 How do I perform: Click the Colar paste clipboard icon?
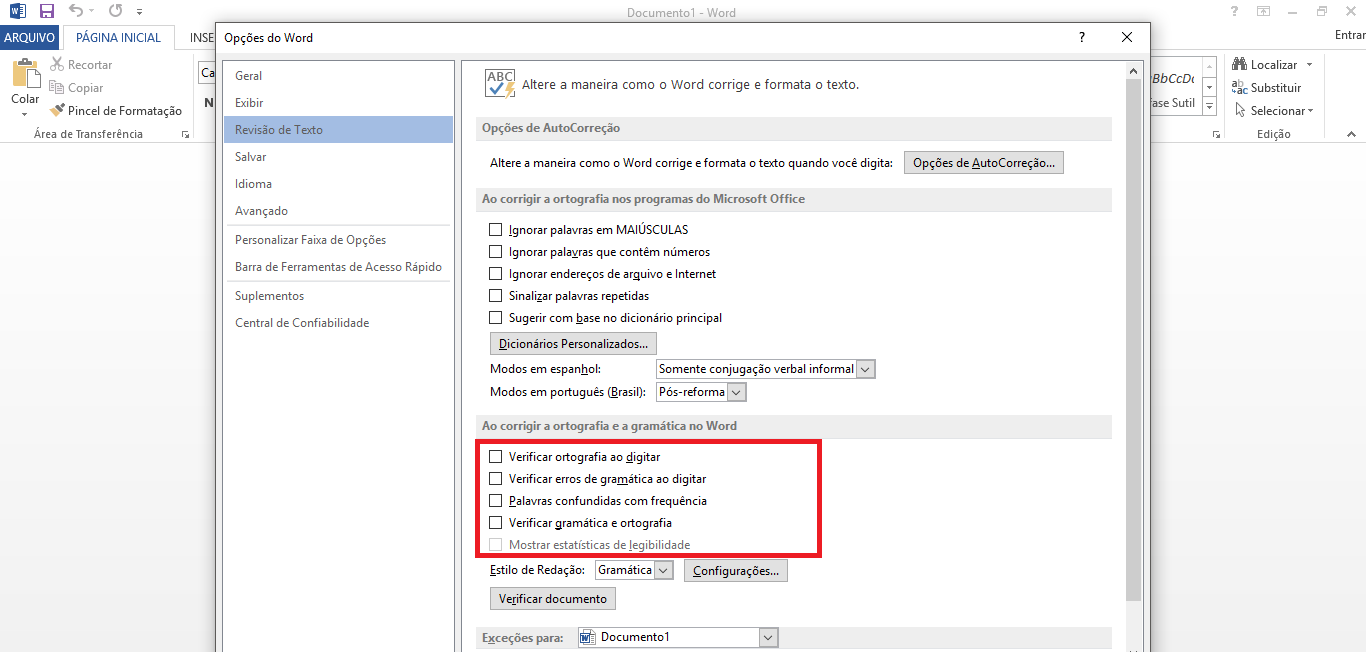[25, 75]
